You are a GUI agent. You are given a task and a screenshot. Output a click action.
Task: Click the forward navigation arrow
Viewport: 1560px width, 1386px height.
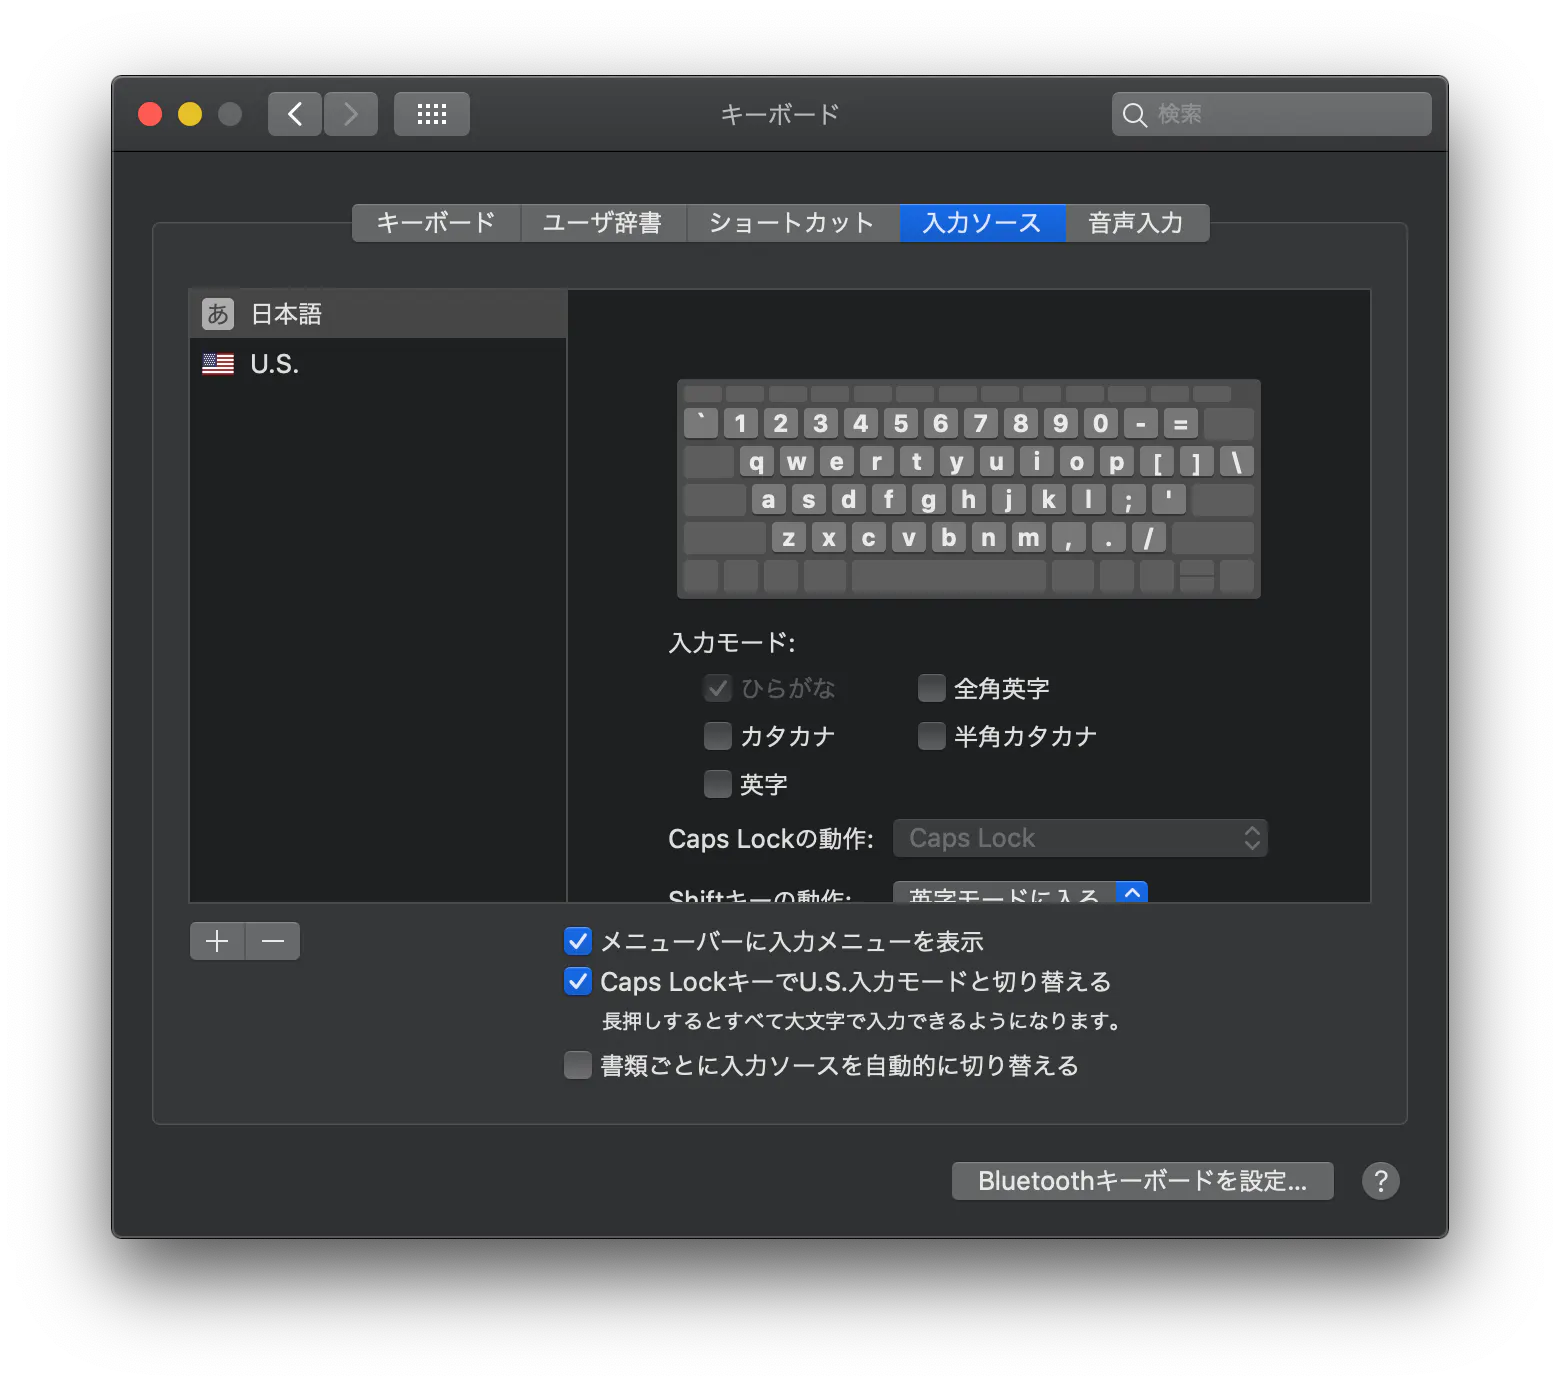(x=351, y=113)
